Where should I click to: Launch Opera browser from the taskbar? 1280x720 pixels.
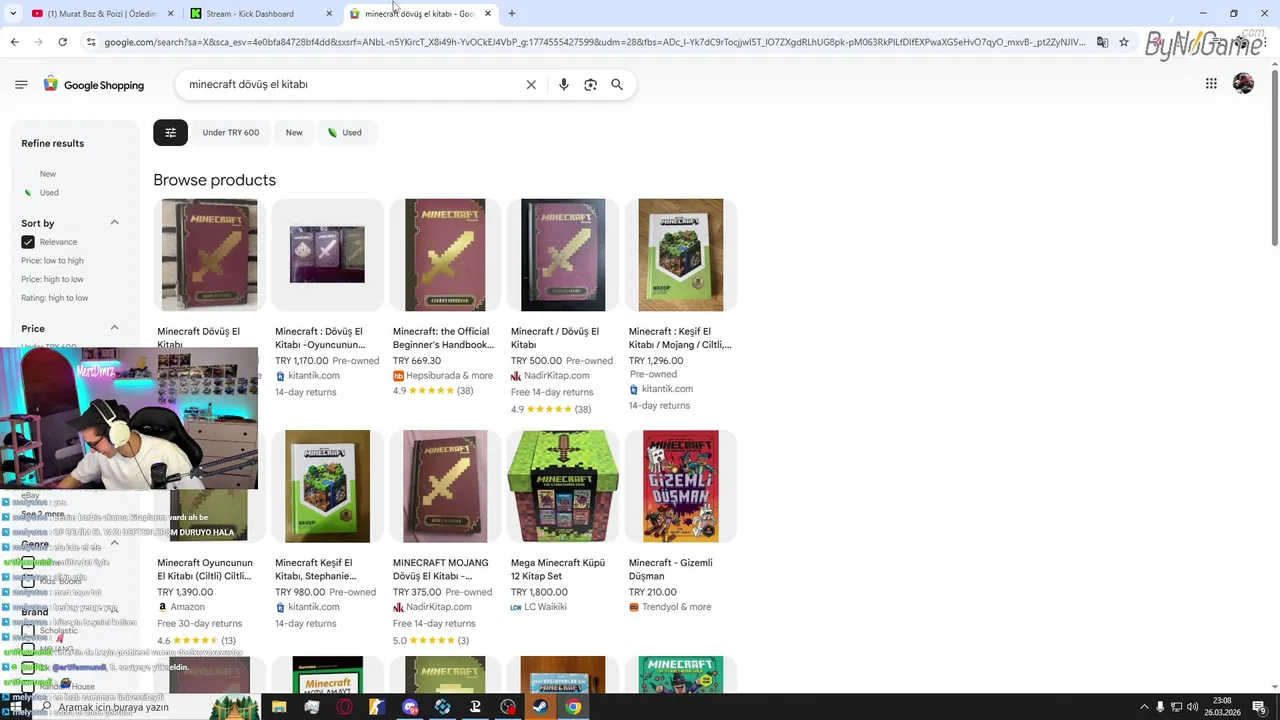345,707
